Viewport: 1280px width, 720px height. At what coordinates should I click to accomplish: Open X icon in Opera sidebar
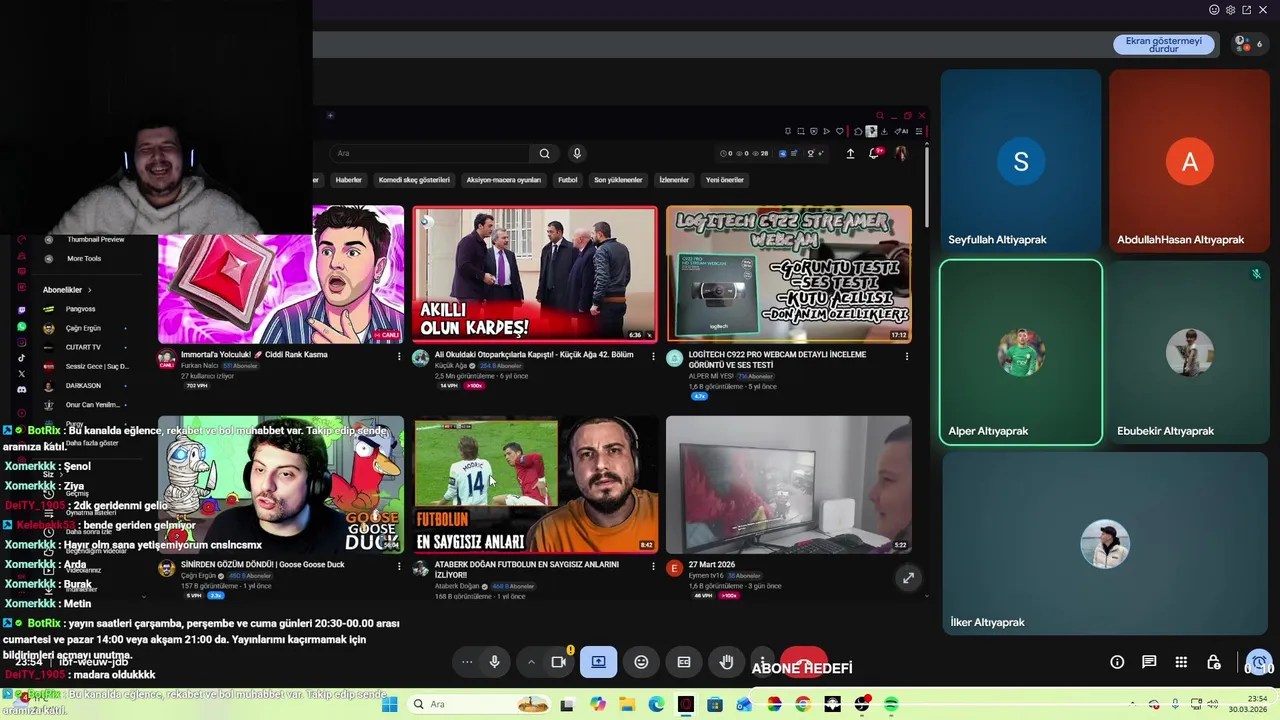pos(22,373)
